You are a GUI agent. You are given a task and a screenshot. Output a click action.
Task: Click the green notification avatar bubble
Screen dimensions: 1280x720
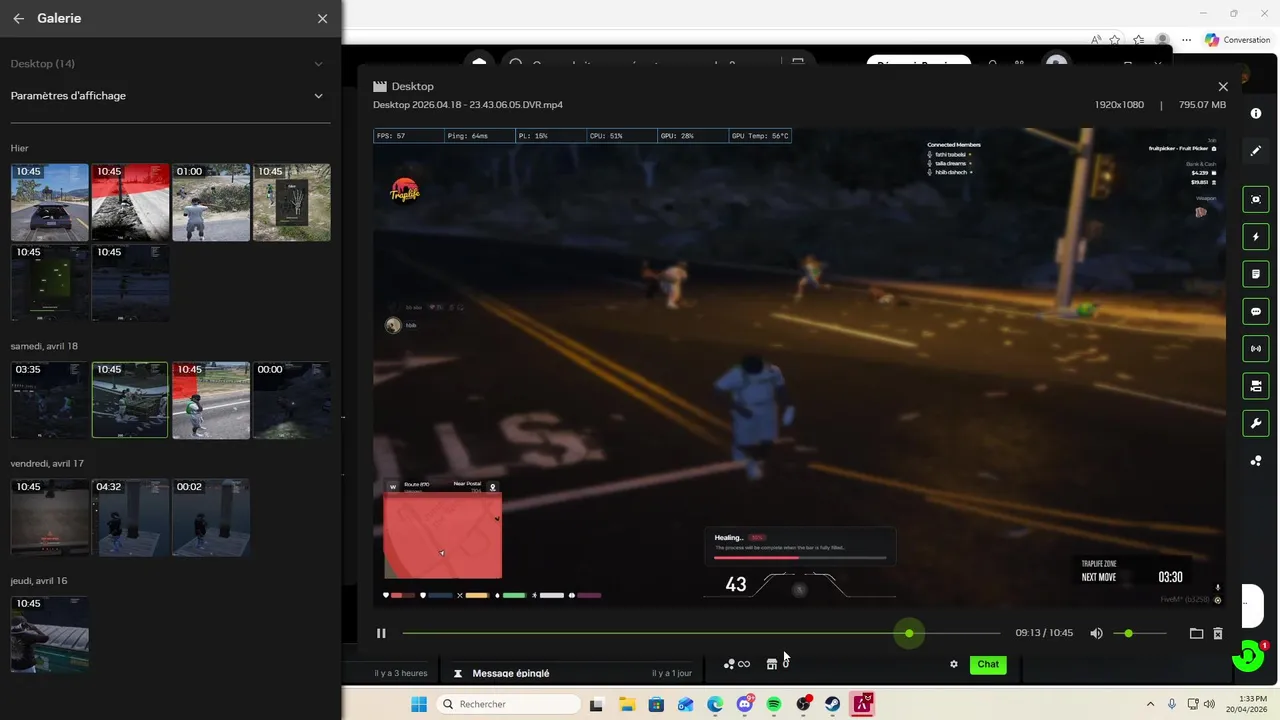tap(1248, 656)
